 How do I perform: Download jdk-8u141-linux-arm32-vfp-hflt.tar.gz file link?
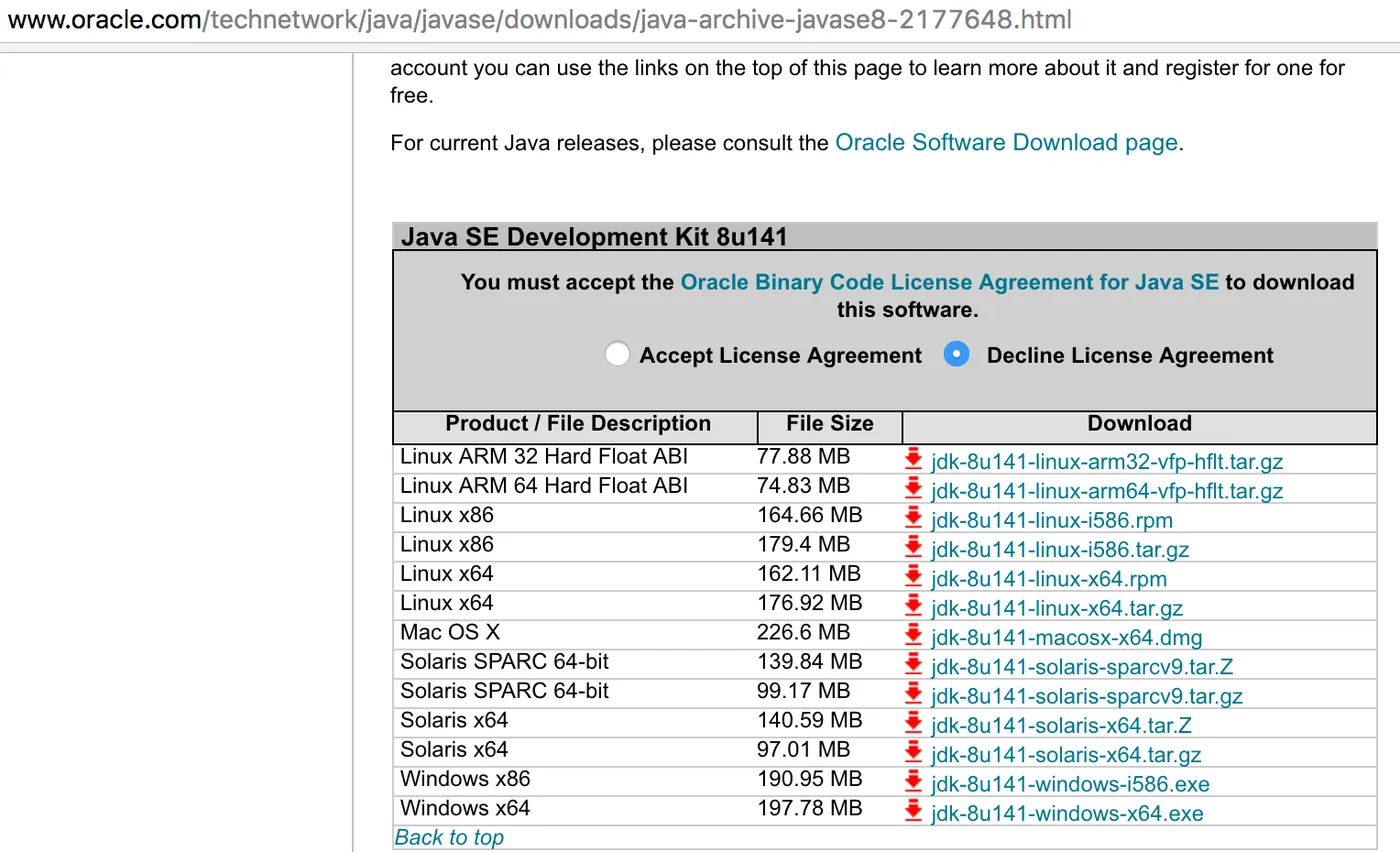[1107, 462]
